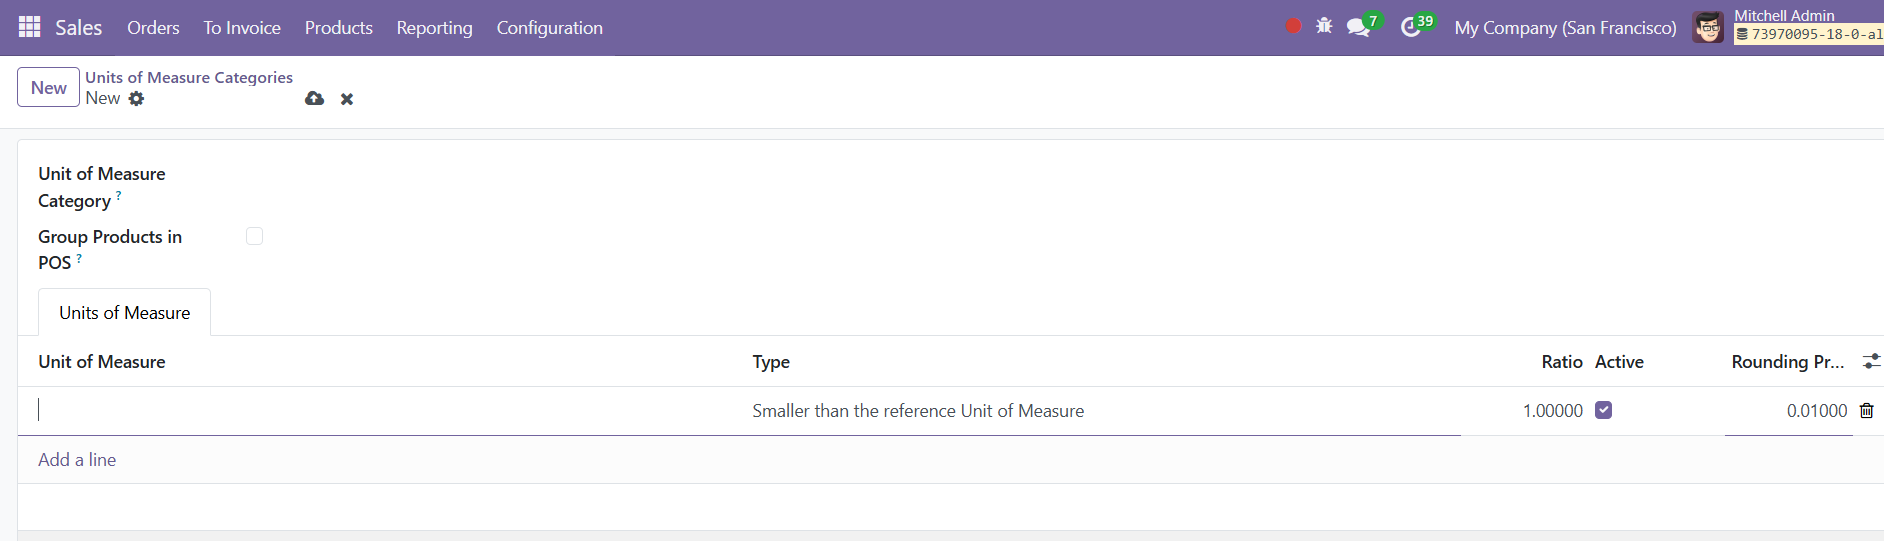Open the conversations messages icon
This screenshot has height=541, width=1884.
point(1358,27)
